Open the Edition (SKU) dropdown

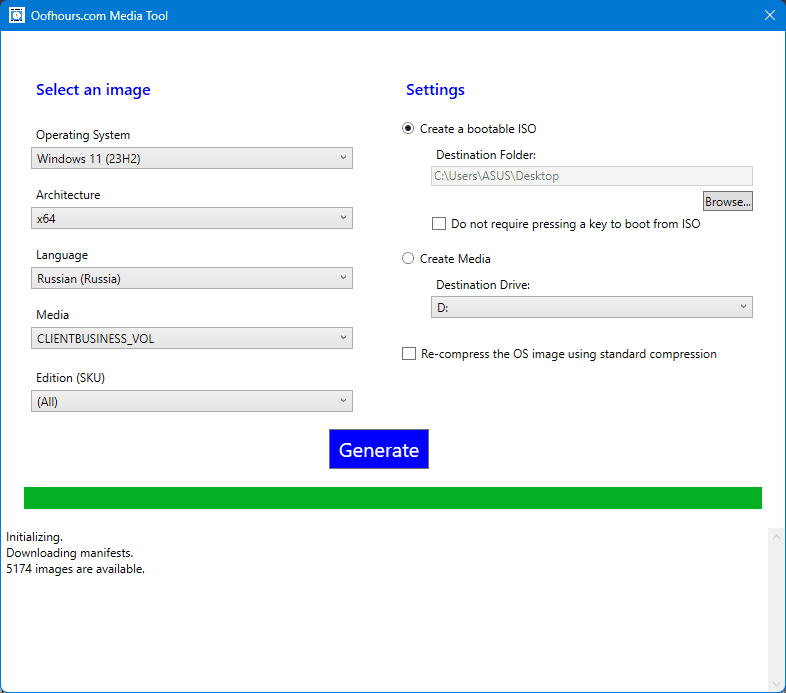click(191, 401)
